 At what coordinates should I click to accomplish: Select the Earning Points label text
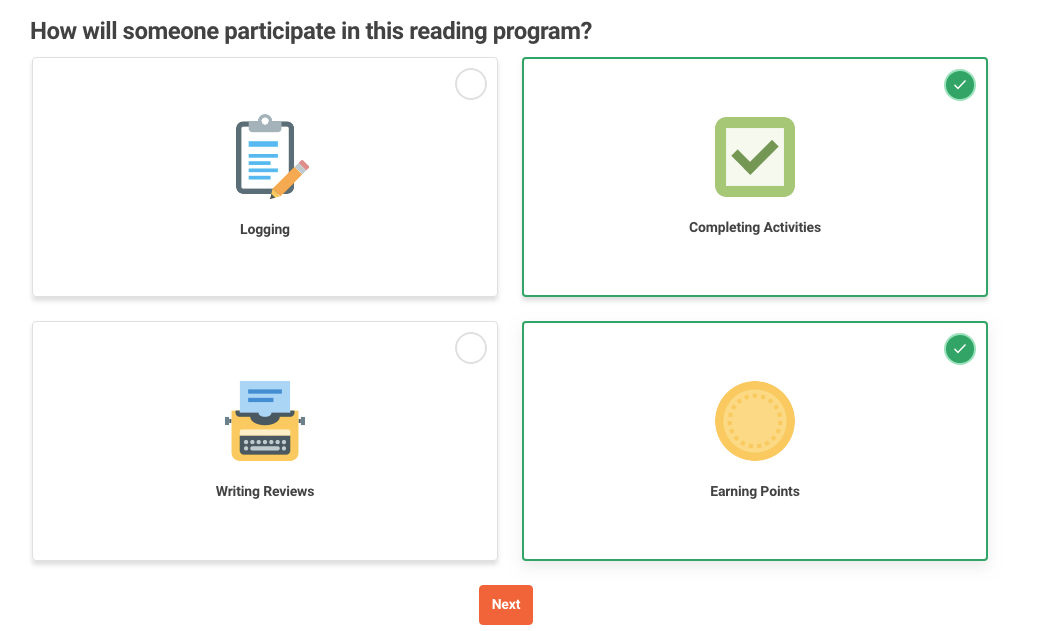755,491
